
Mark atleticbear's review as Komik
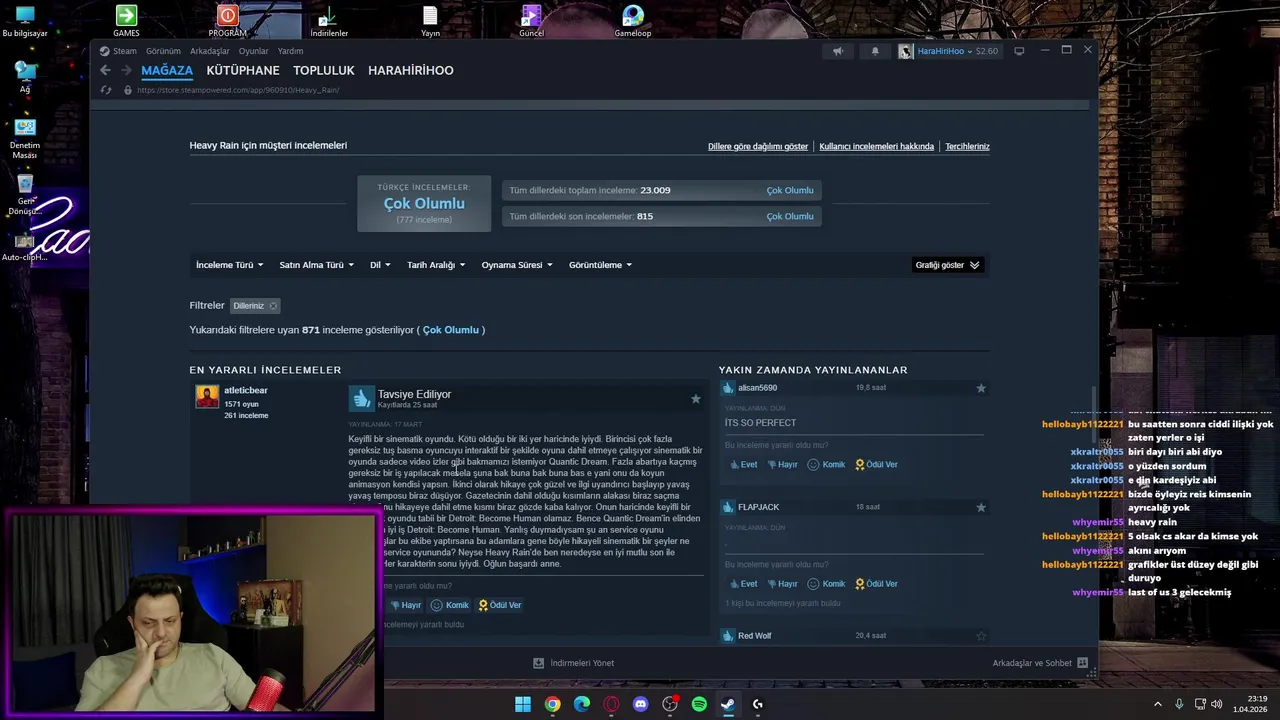point(449,605)
